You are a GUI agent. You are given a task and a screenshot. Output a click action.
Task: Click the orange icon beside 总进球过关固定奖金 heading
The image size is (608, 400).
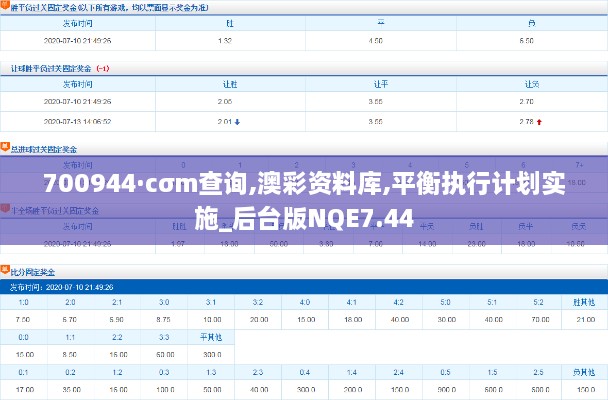coord(5,147)
